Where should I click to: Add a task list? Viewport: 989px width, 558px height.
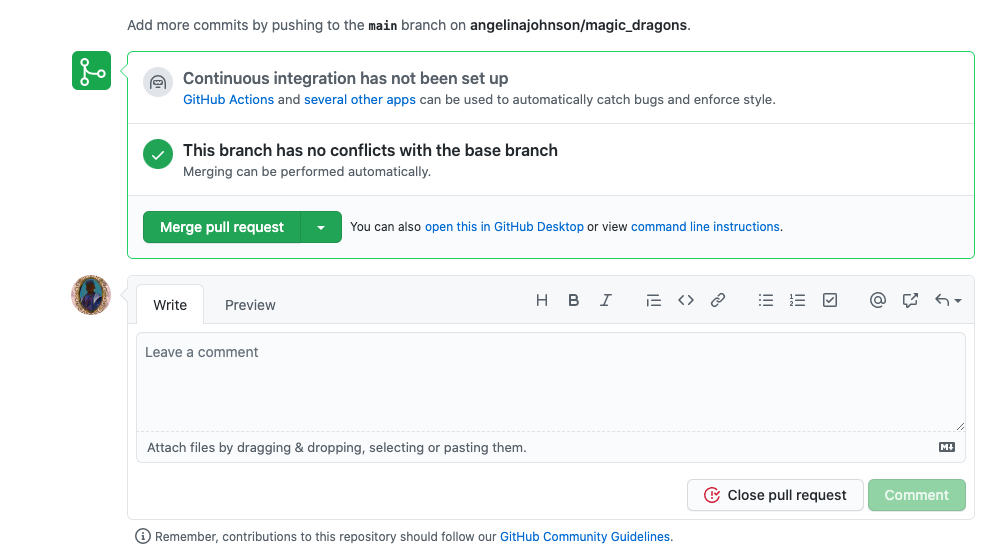(830, 300)
